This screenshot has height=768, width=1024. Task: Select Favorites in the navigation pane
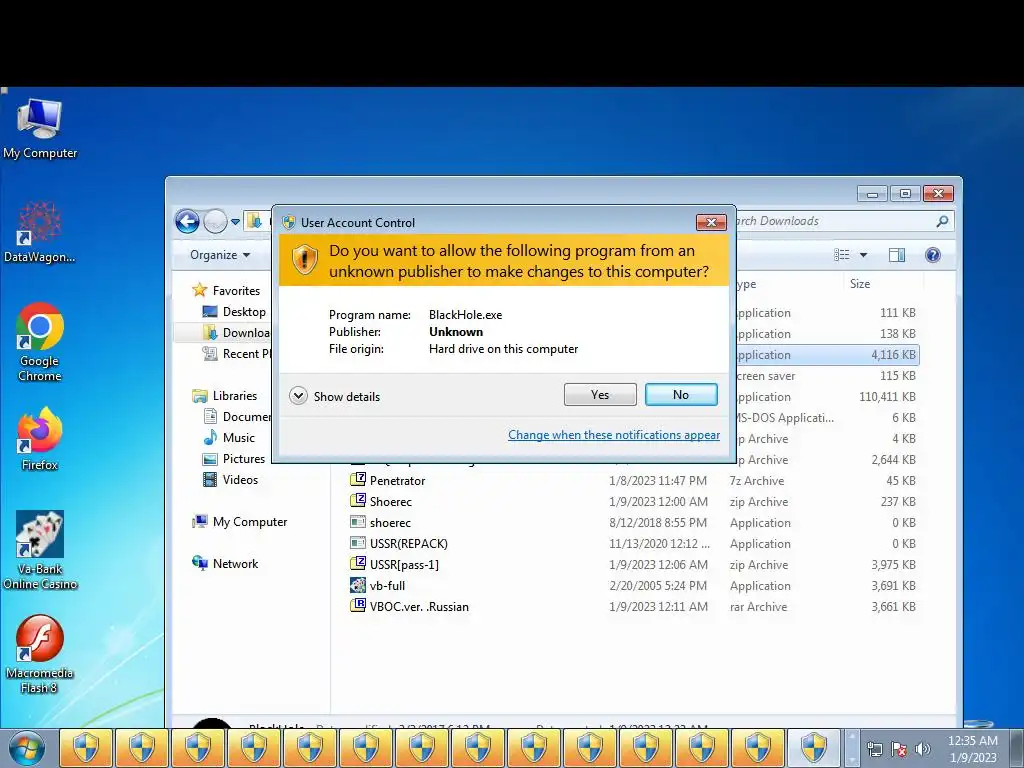[226, 291]
